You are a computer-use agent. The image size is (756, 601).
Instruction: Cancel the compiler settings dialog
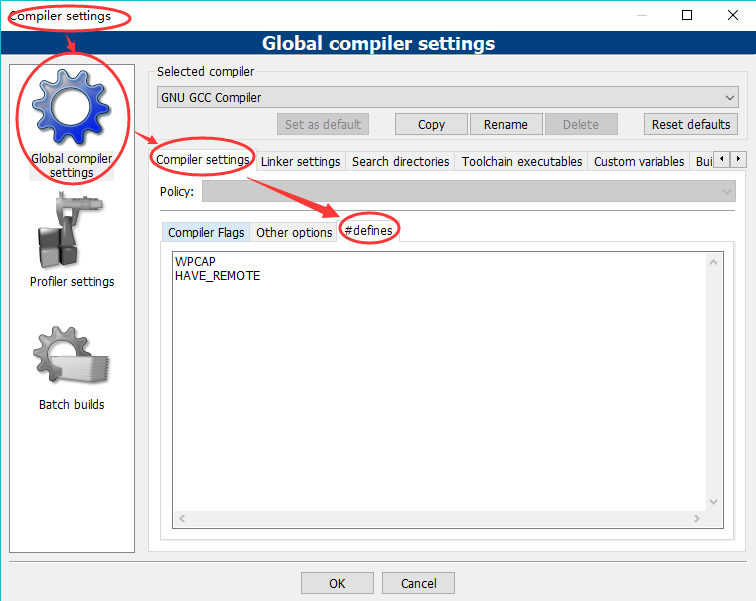coord(418,583)
